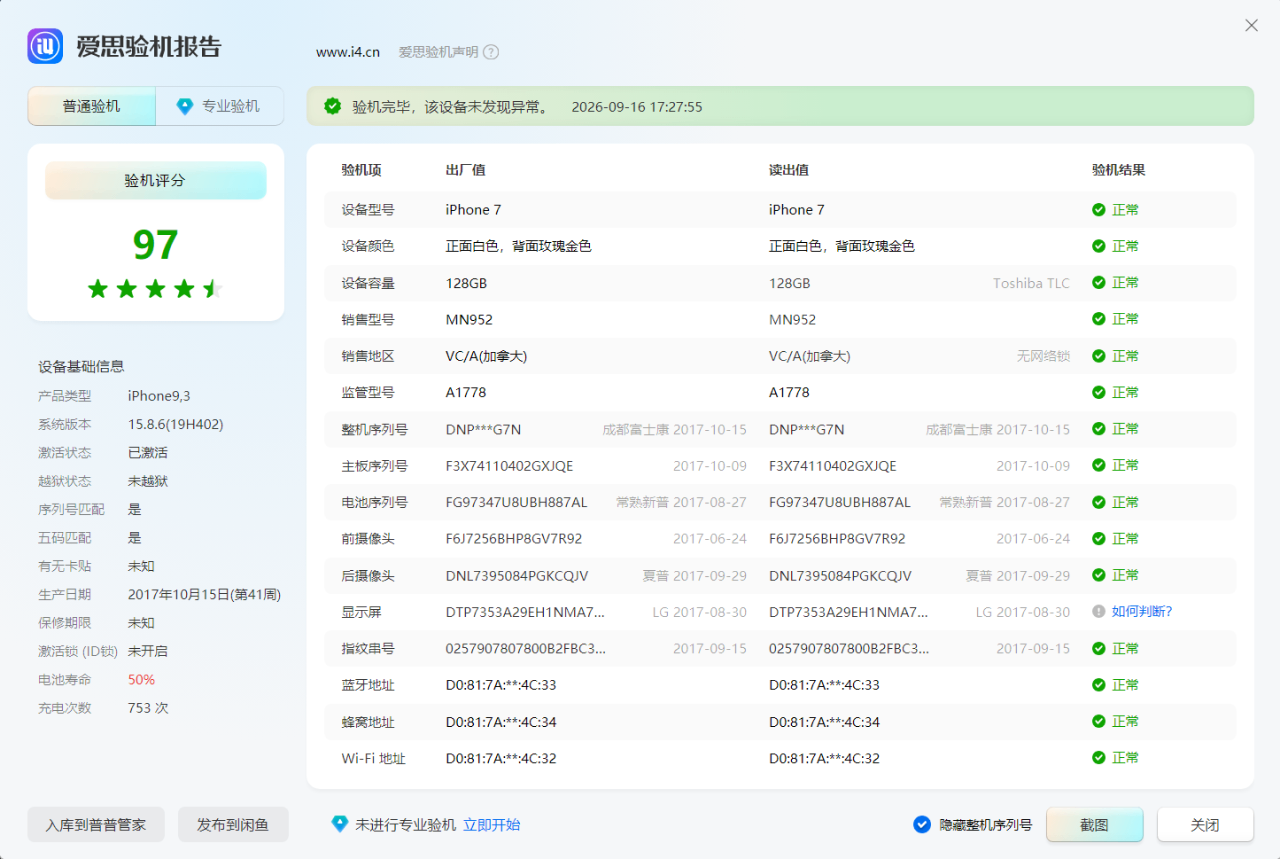Screen dimensions: 1280x859
Task: Click green check icon in 前摄像头 row
Action: click(1098, 538)
